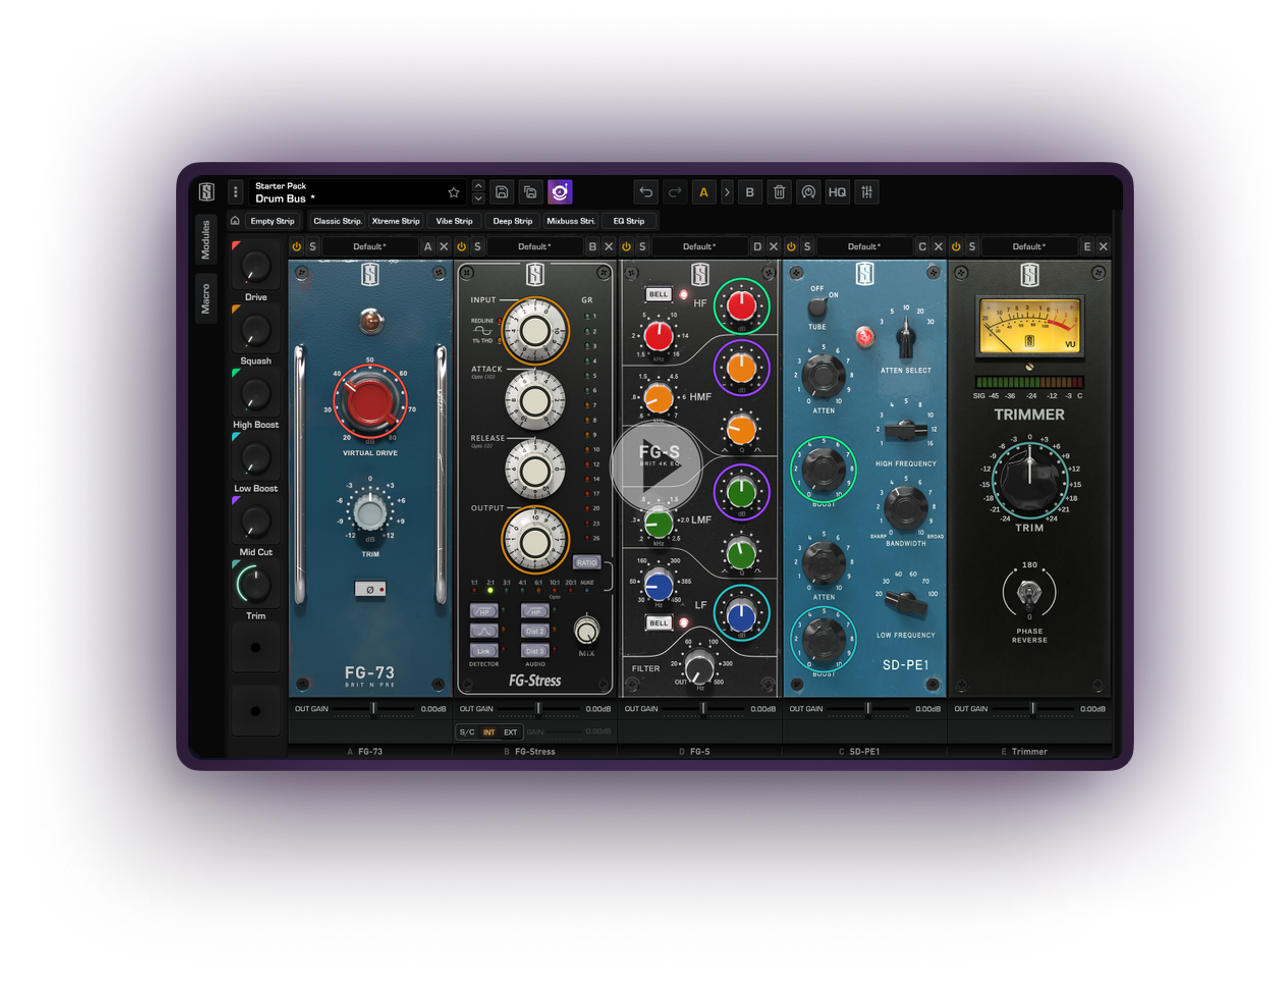This screenshot has width=1284, height=987.
Task: Select the Classic Strip tab
Action: (x=337, y=221)
